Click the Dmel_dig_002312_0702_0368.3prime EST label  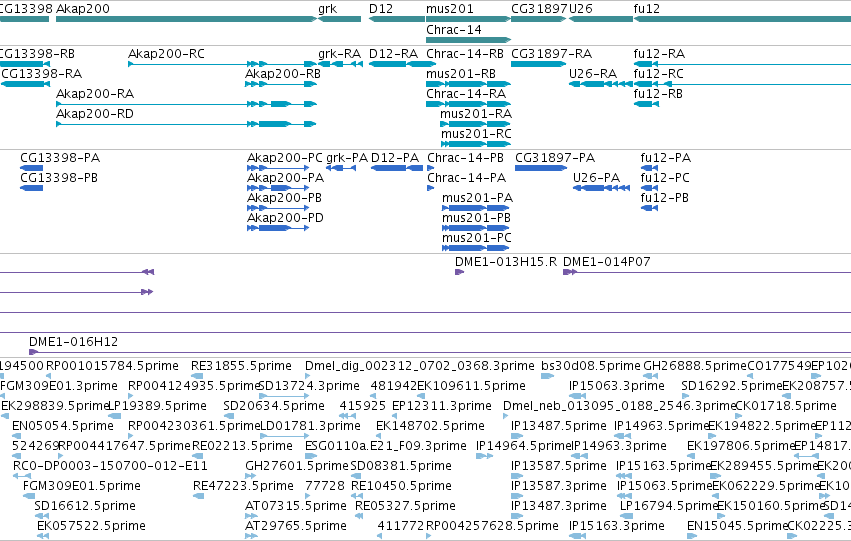click(420, 366)
